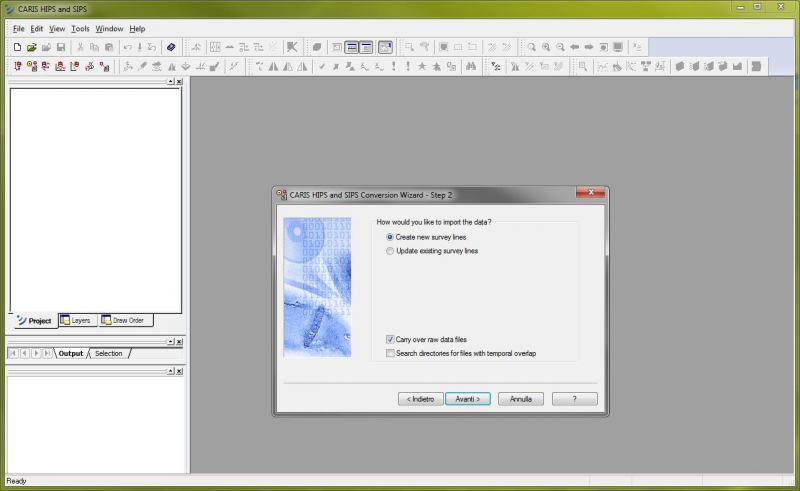Open the File menu

tap(18, 29)
